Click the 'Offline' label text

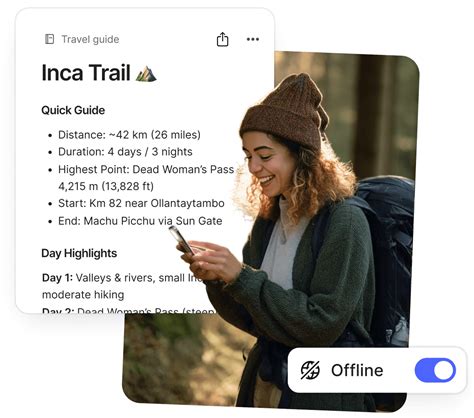click(357, 370)
